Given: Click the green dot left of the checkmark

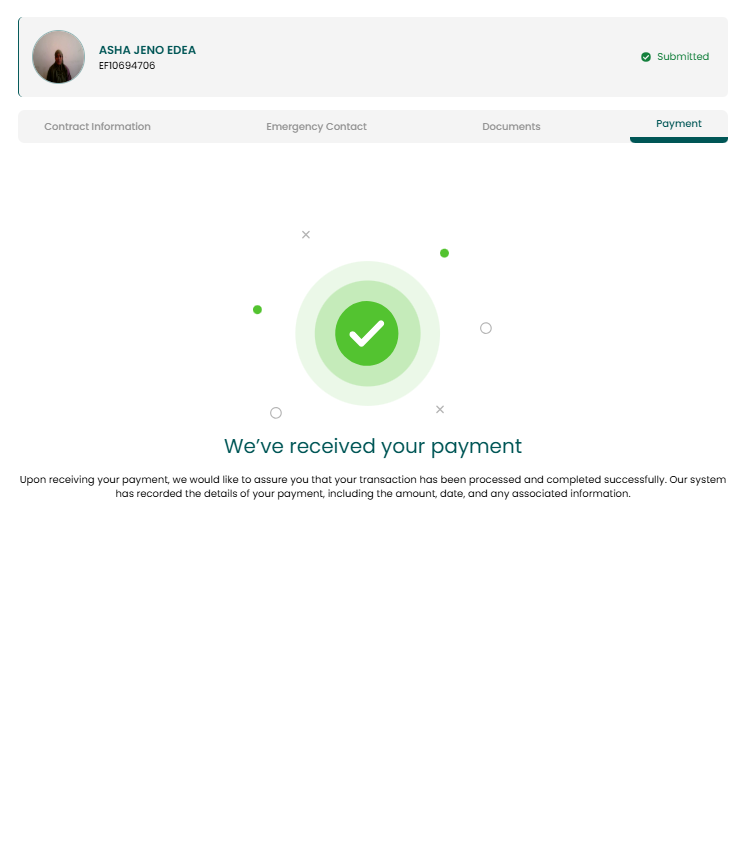Looking at the screenshot, I should pos(257,309).
